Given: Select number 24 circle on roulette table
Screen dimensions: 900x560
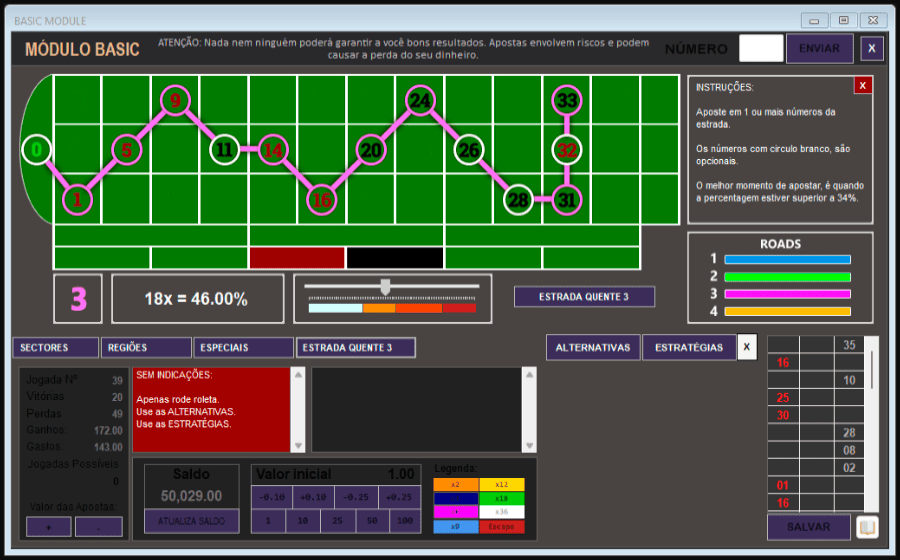Looking at the screenshot, I should pos(421,101).
